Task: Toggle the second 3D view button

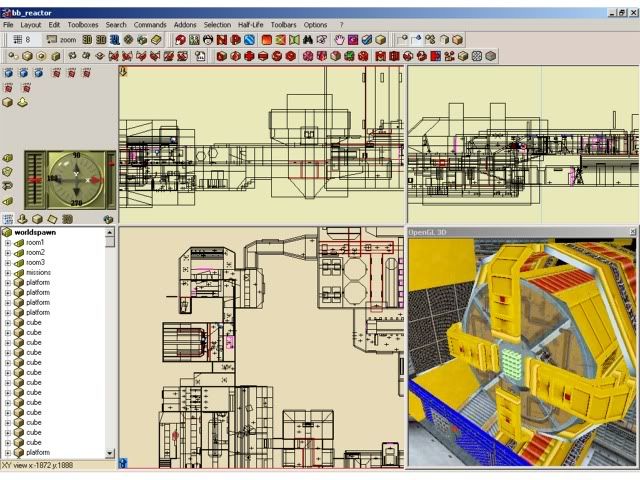Action: click(101, 40)
